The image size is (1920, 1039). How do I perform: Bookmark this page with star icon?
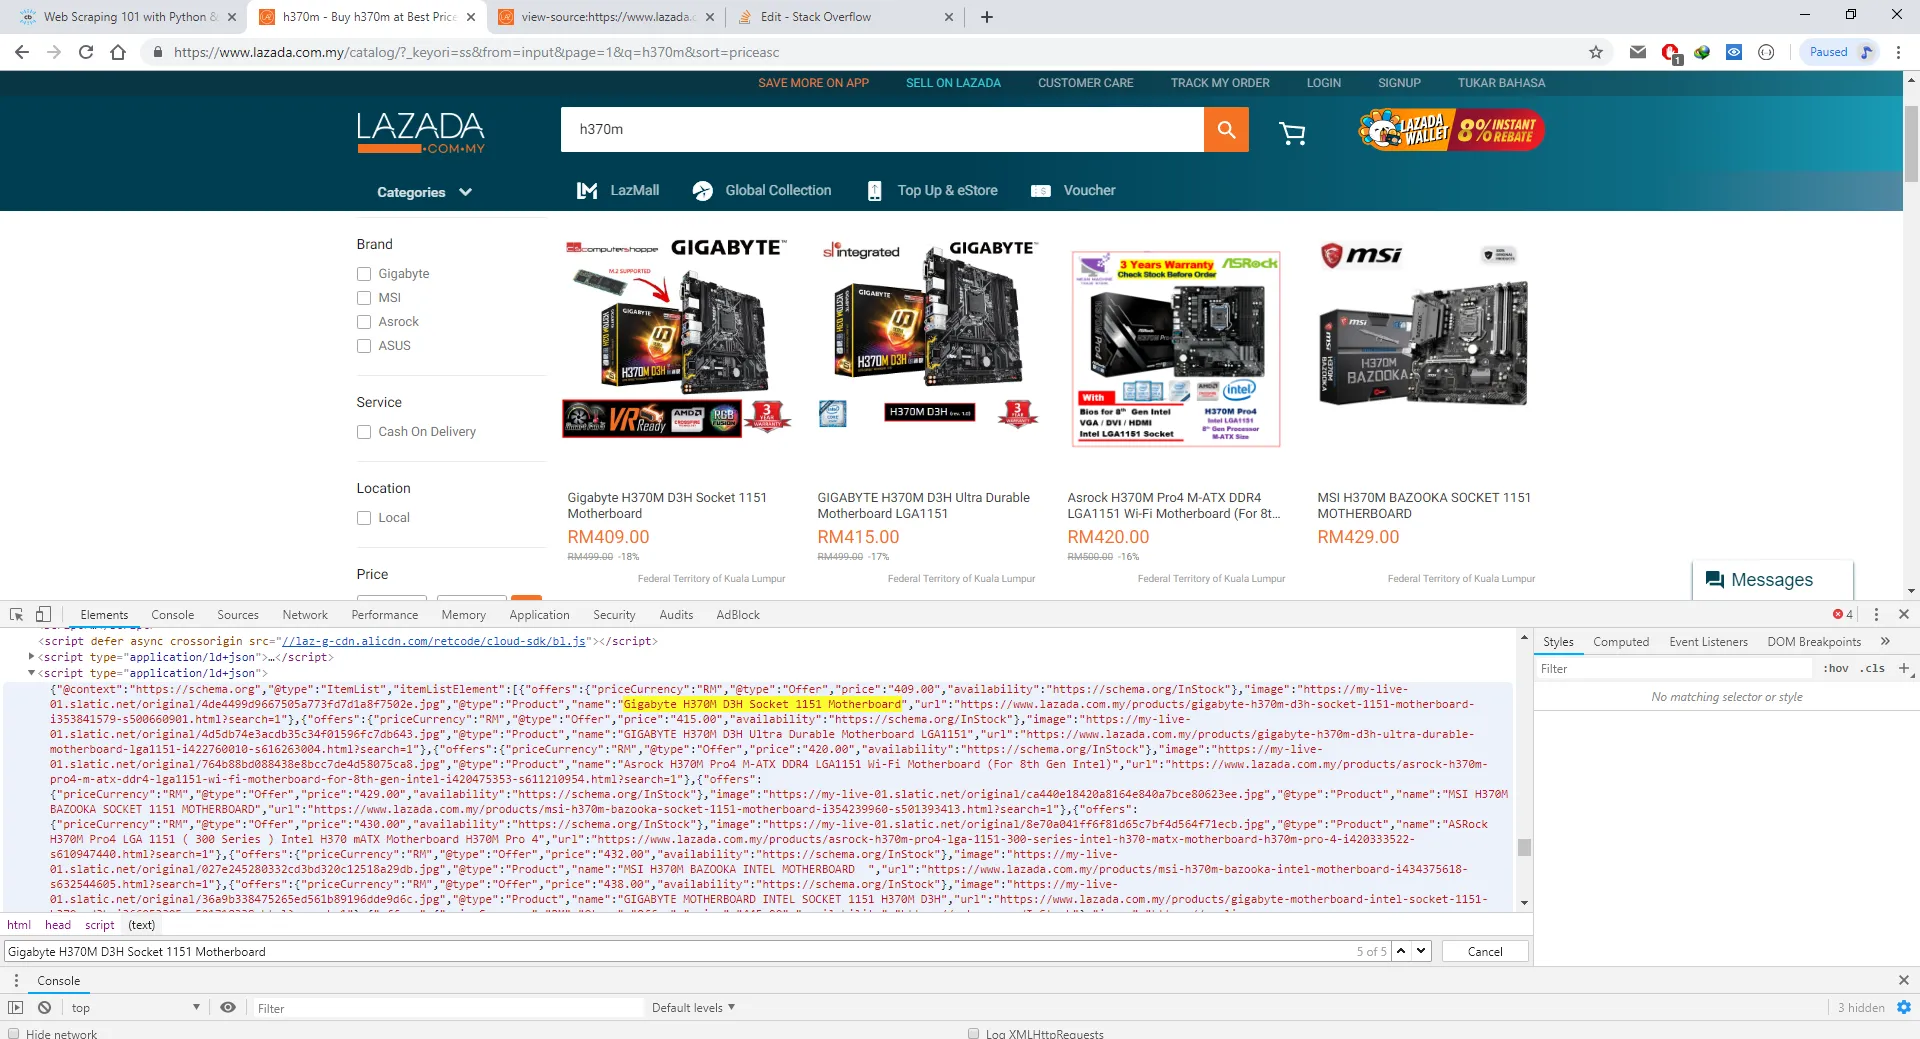[1596, 52]
